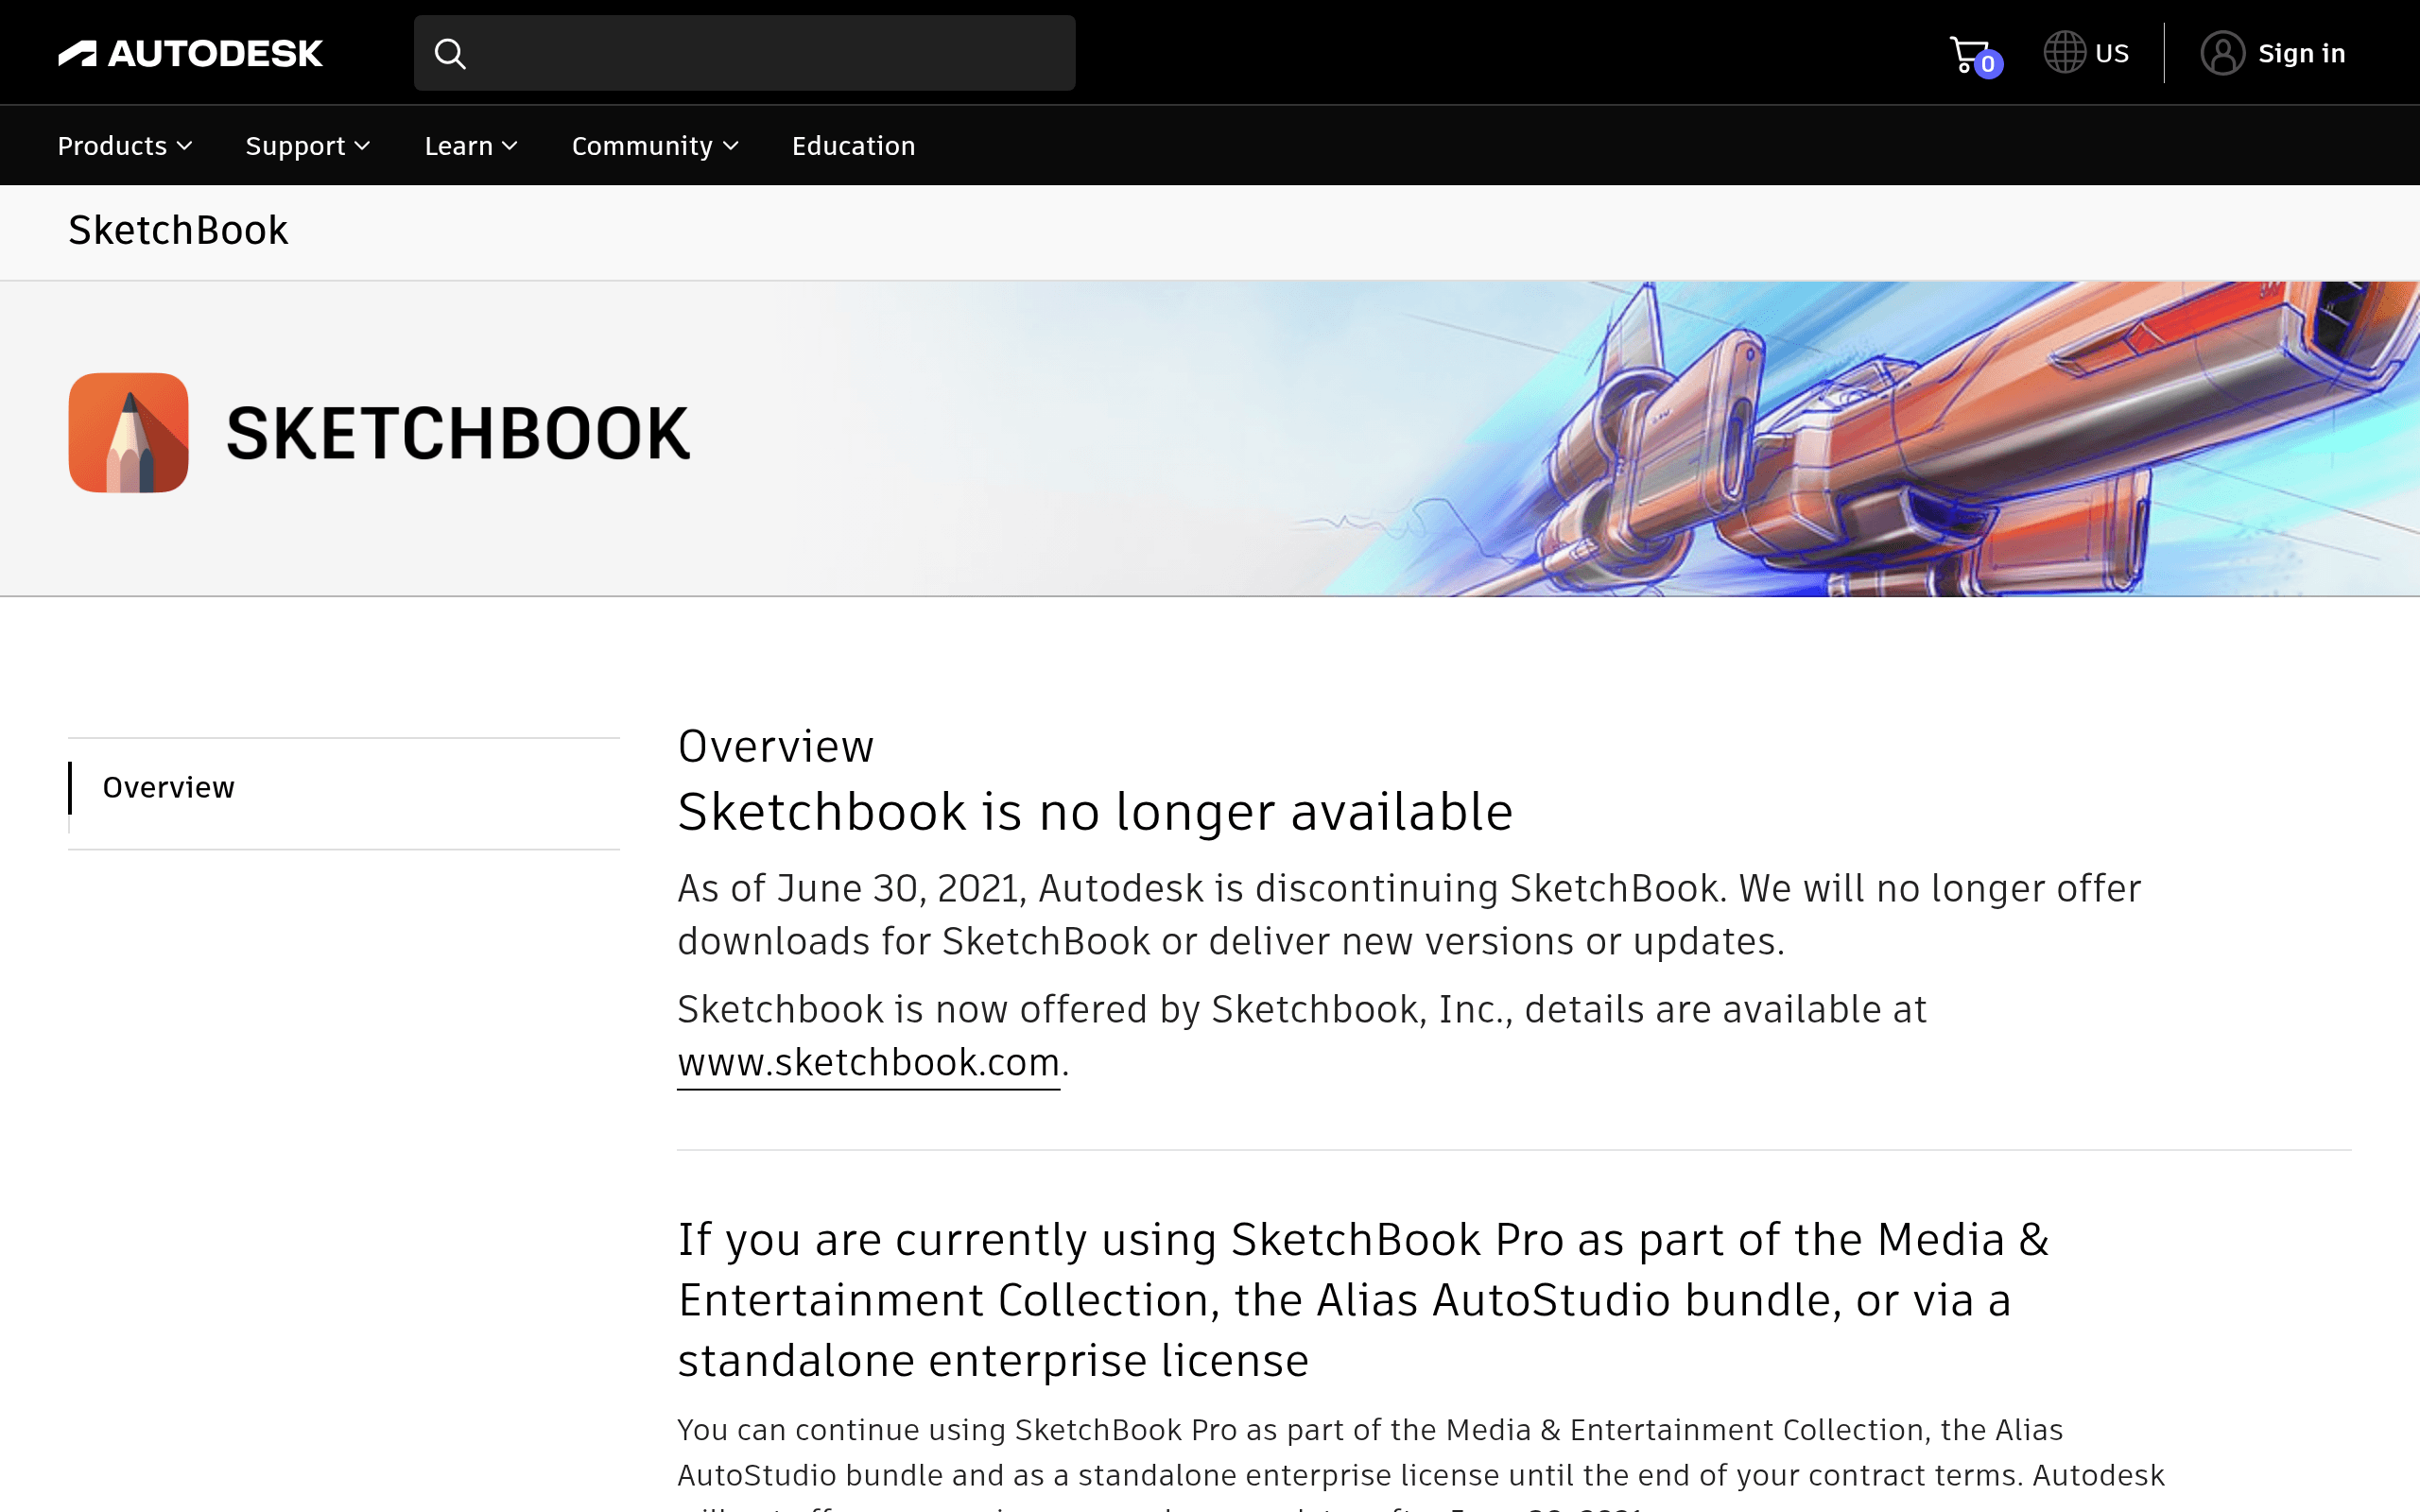
Task: Select Overview in the sidebar
Action: pos(168,788)
